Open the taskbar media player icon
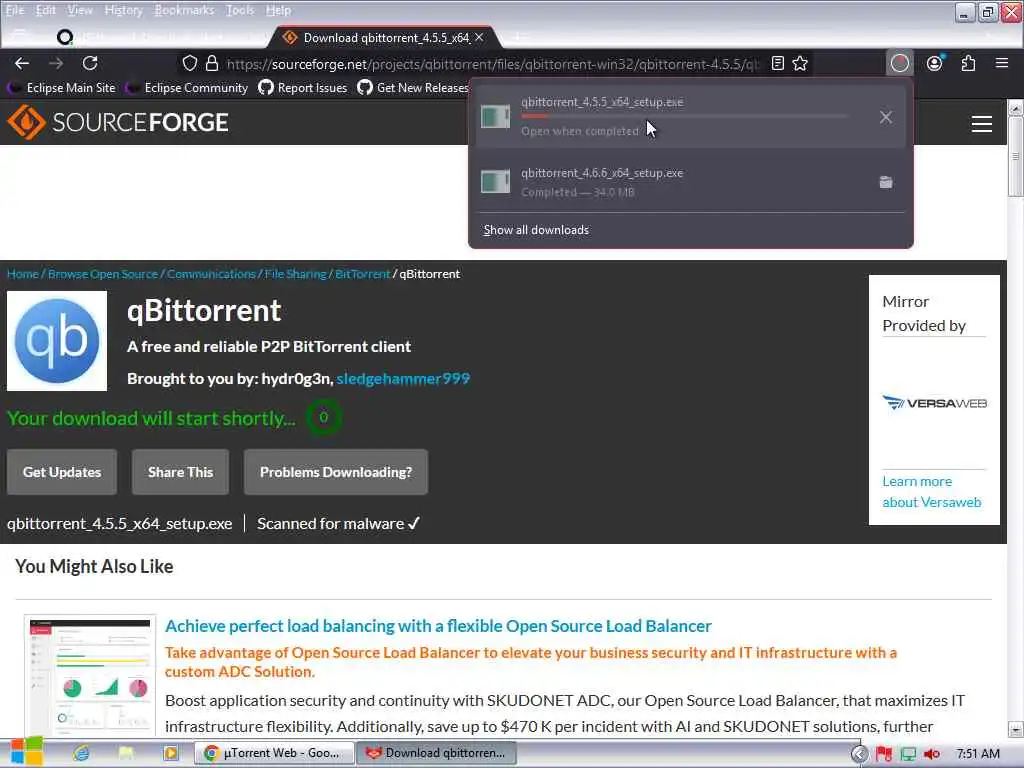Image resolution: width=1024 pixels, height=768 pixels. [x=170, y=753]
